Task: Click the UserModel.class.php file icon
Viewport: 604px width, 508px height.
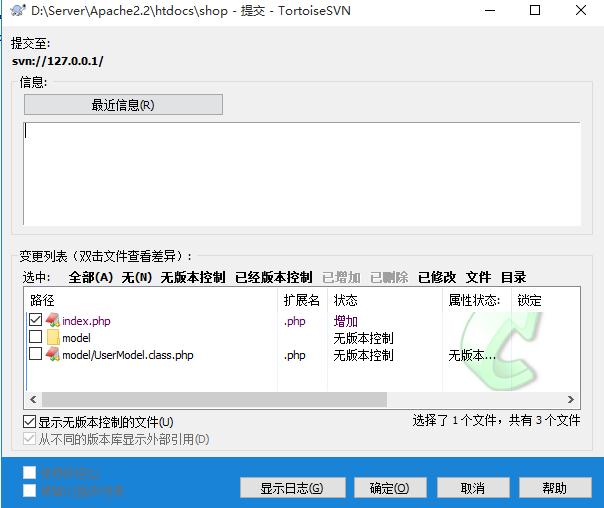Action: pos(53,355)
